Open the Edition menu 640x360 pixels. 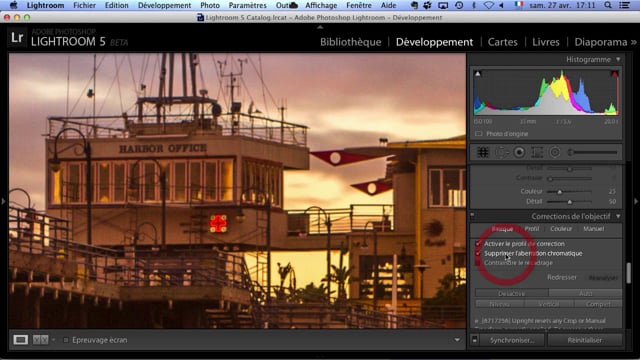tap(116, 5)
